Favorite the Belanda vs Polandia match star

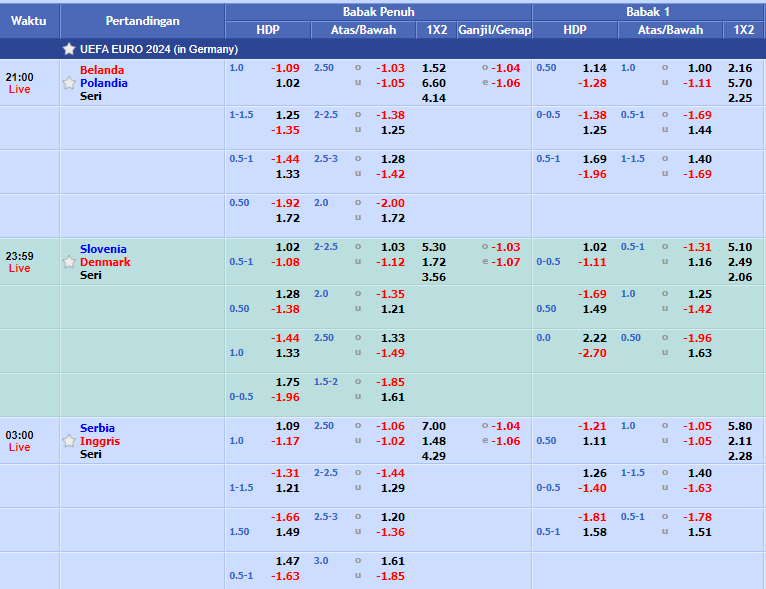[x=69, y=83]
